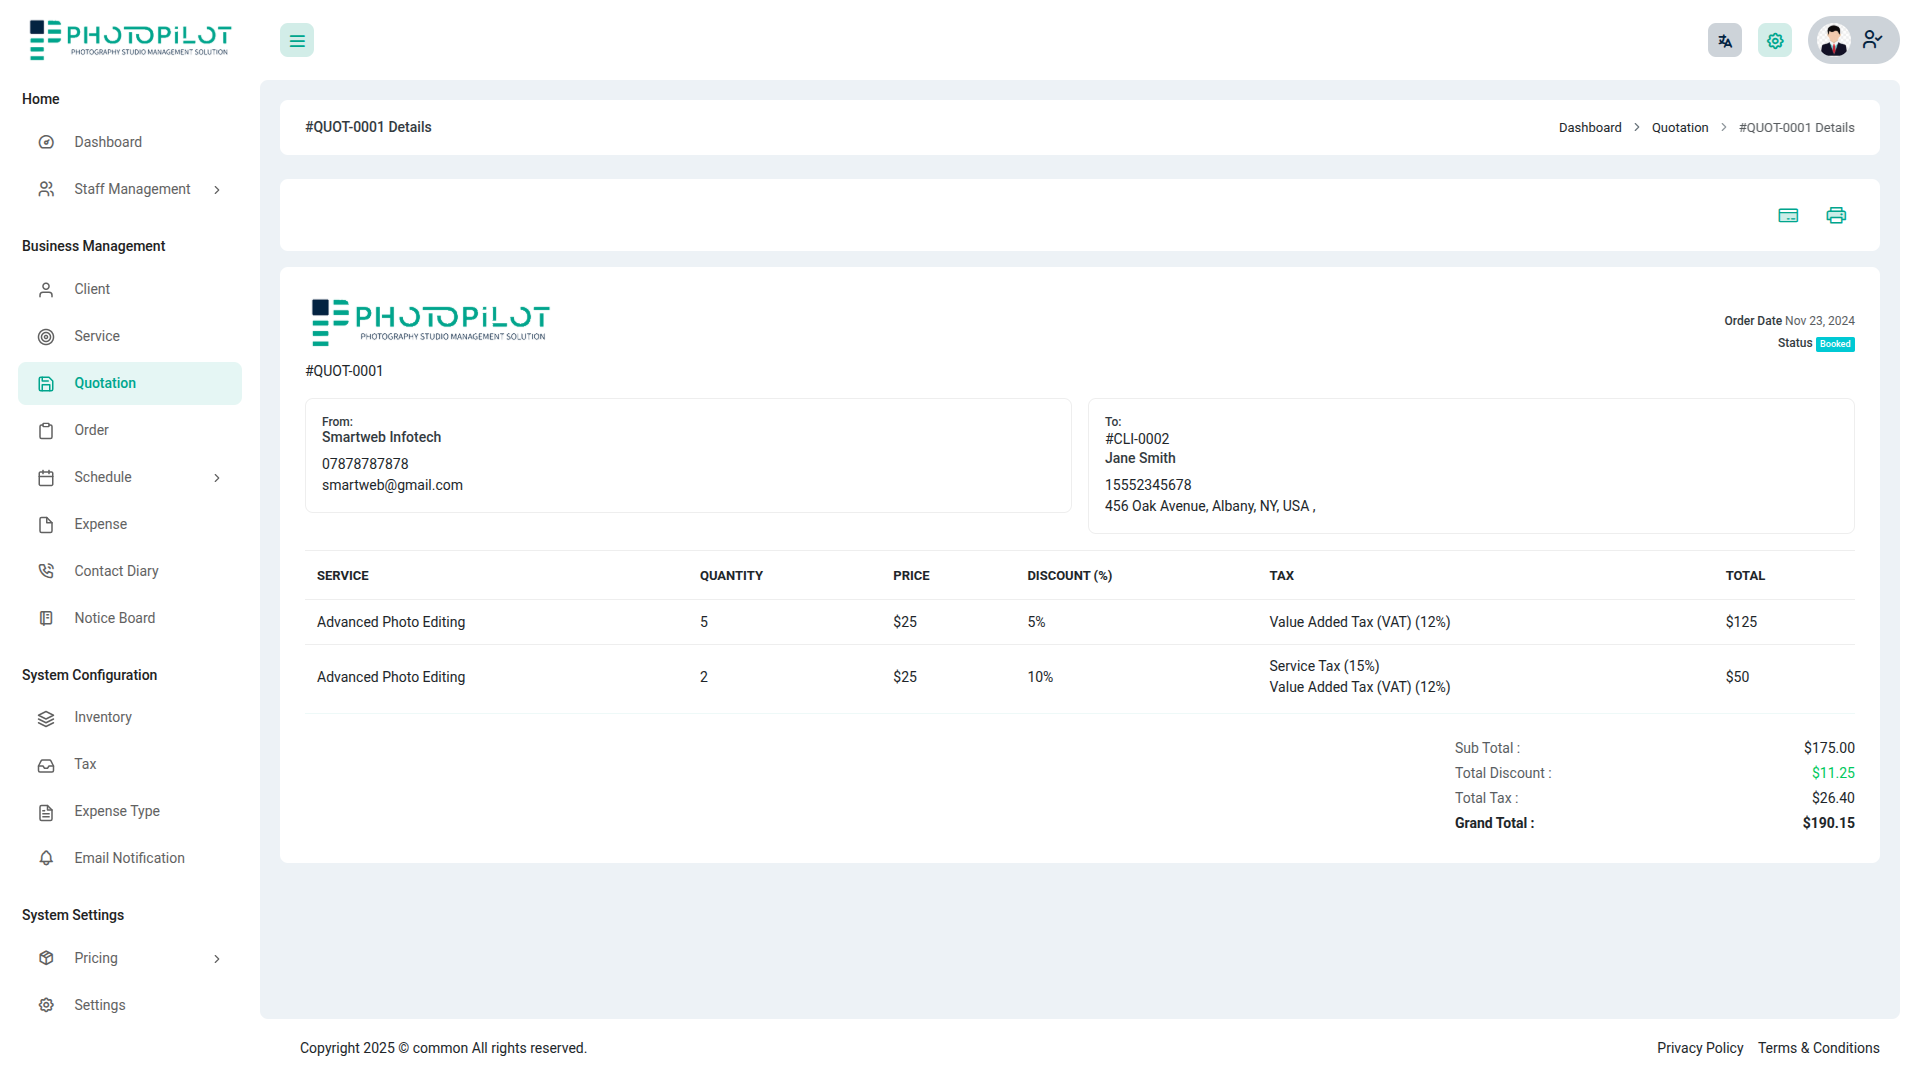Expand the Pricing submenu chevron
This screenshot has width=1920, height=1080.
(217, 959)
